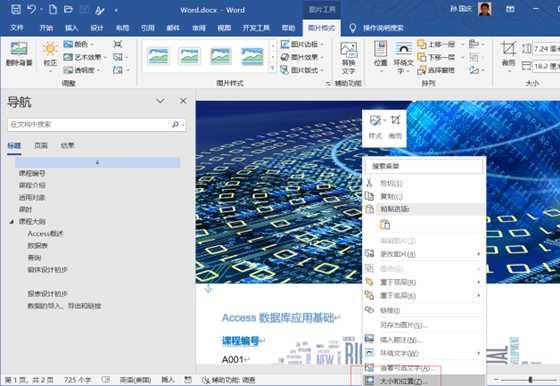The image size is (560, 386).
Task: Switch to 页面 pages tab in navigation
Action: point(41,146)
